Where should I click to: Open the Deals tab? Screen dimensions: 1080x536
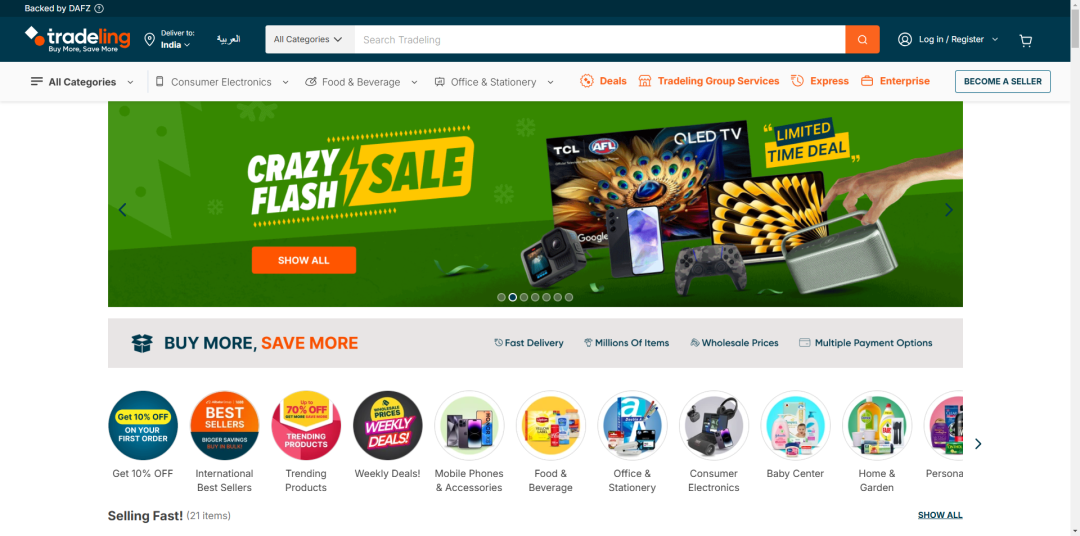pyautogui.click(x=603, y=81)
